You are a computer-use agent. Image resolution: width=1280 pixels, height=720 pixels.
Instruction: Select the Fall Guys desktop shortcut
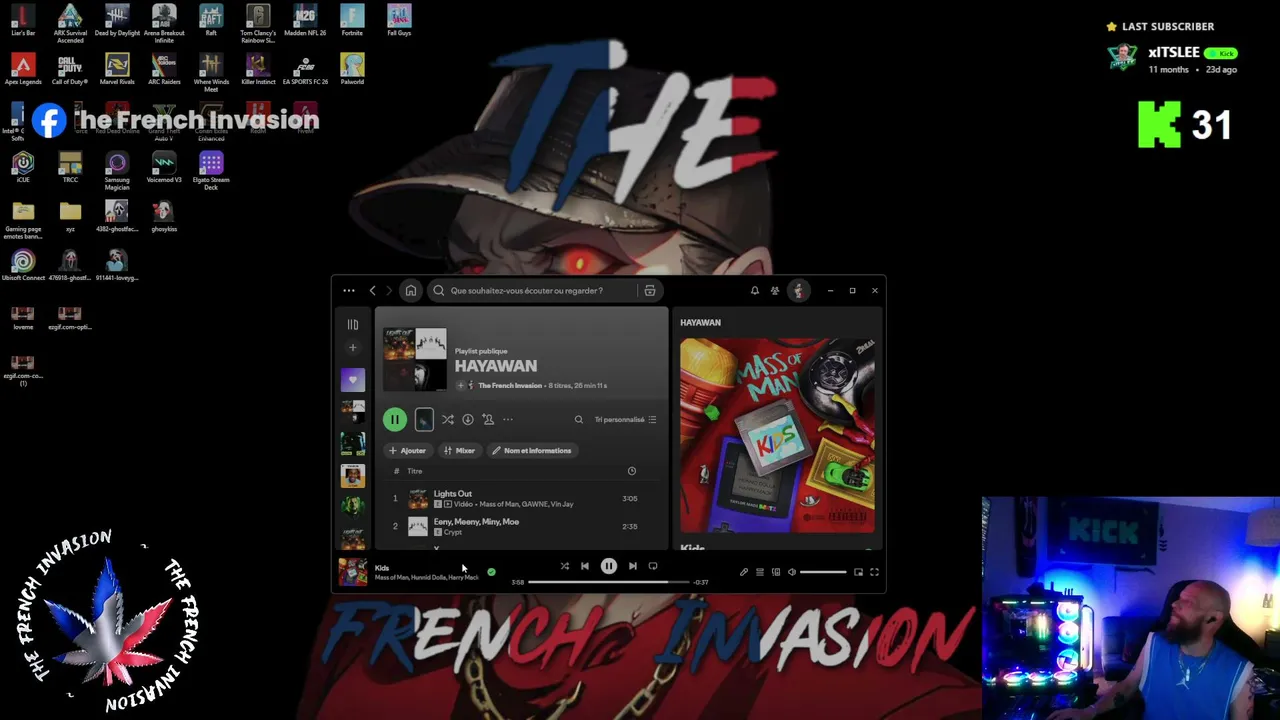coord(399,20)
